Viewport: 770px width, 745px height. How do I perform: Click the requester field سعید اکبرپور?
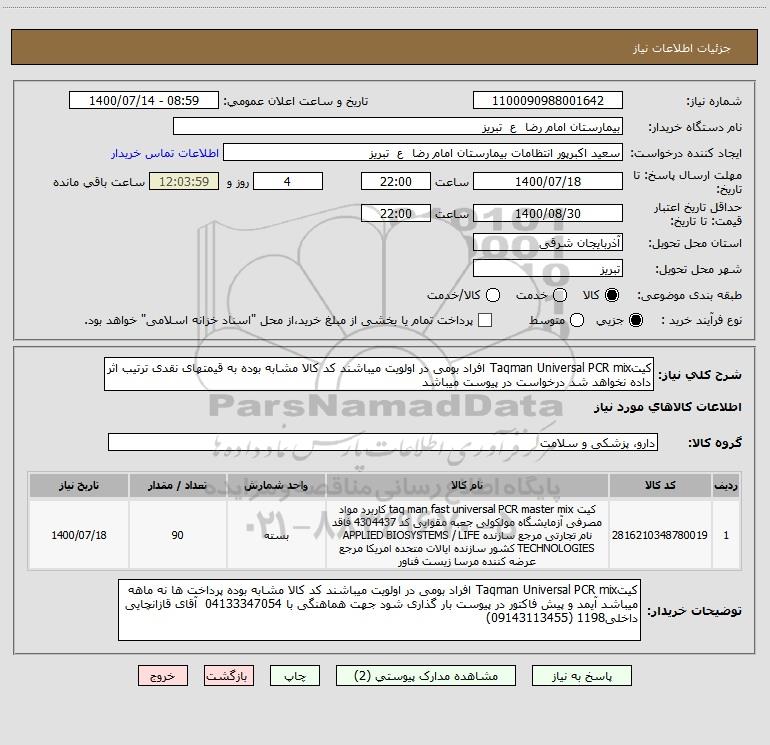click(423, 153)
